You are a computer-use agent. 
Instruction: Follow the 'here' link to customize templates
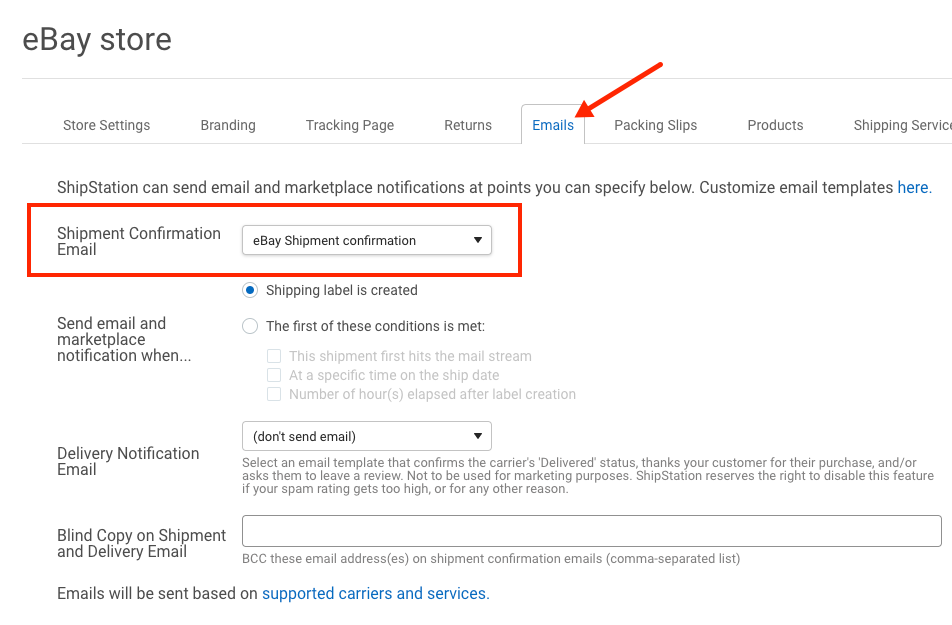coord(914,187)
